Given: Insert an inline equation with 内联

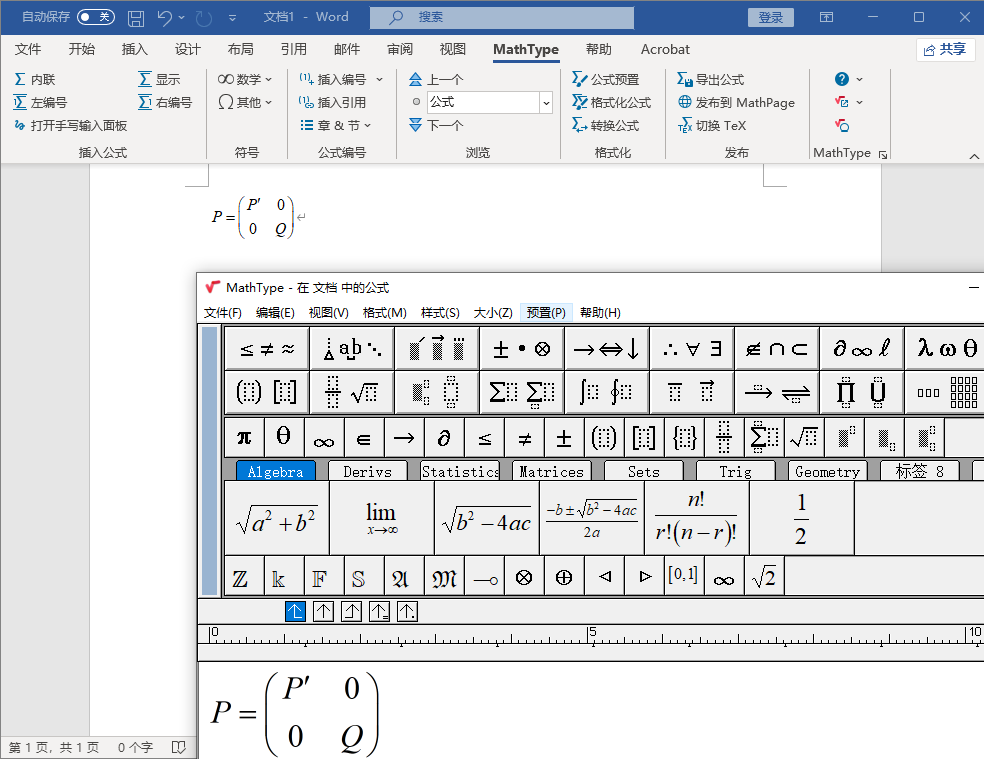Looking at the screenshot, I should (35, 79).
